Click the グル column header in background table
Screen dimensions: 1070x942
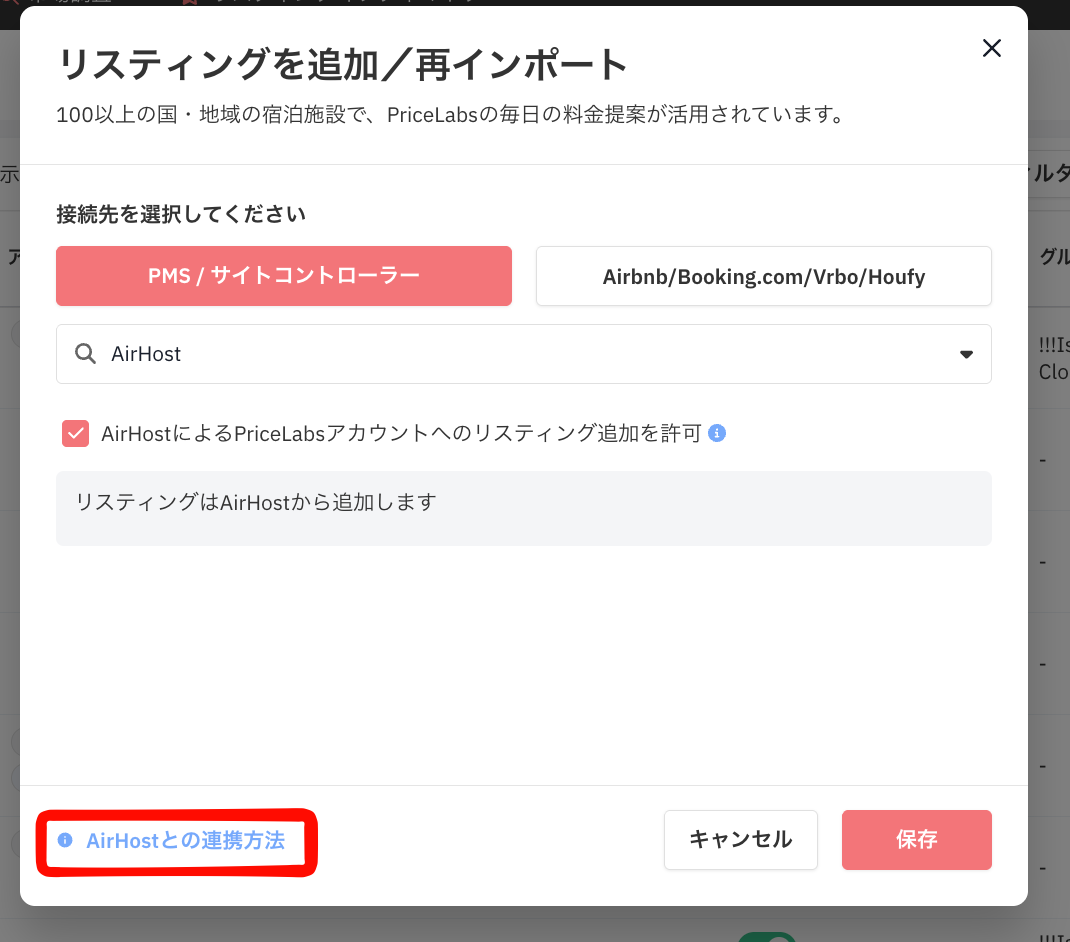click(1054, 257)
